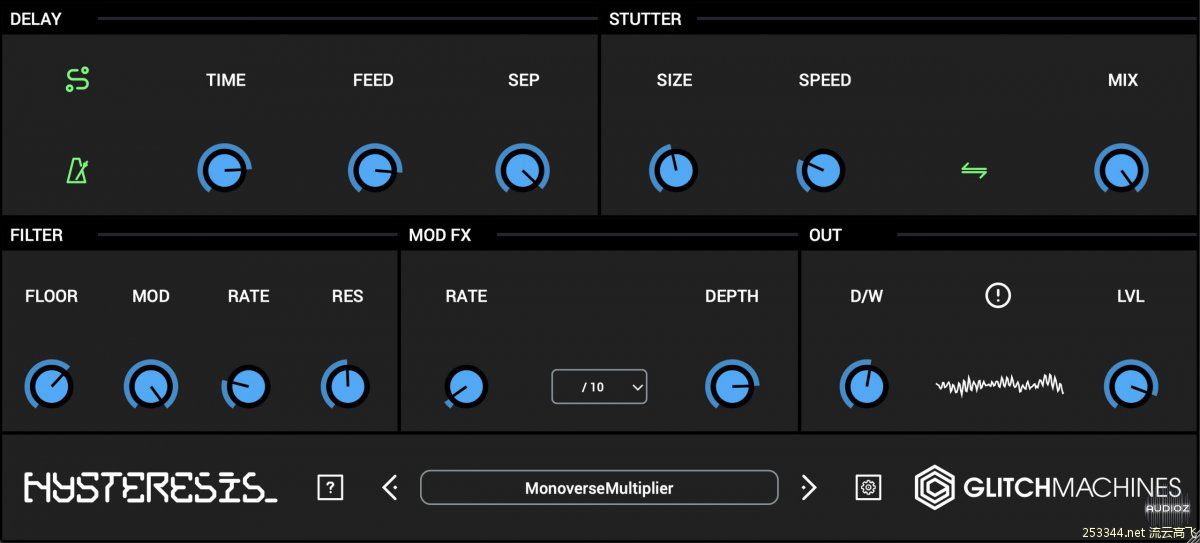The image size is (1200, 543).
Task: Click the filter FLOOR knob
Action: pos(50,386)
